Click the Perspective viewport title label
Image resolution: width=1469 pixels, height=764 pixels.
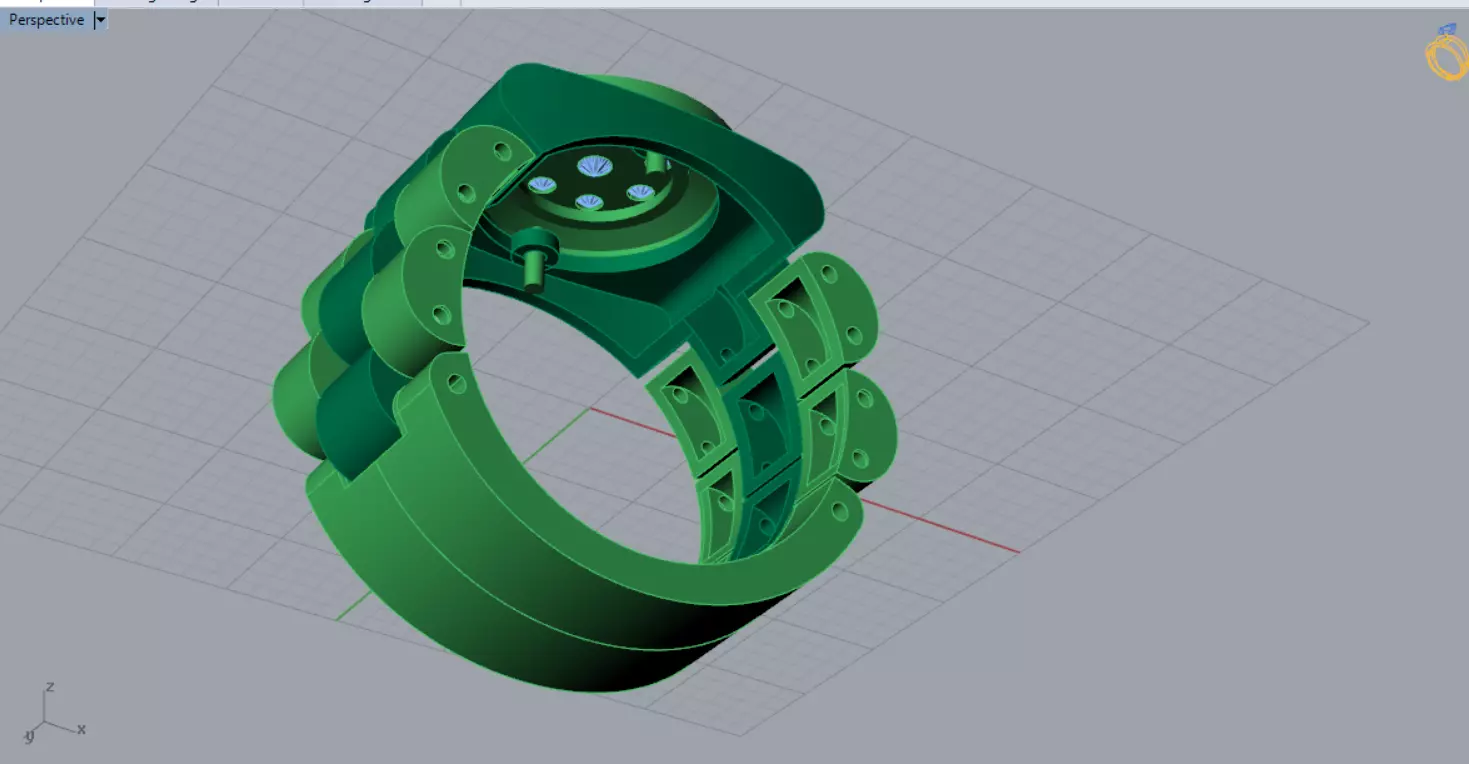pyautogui.click(x=46, y=20)
